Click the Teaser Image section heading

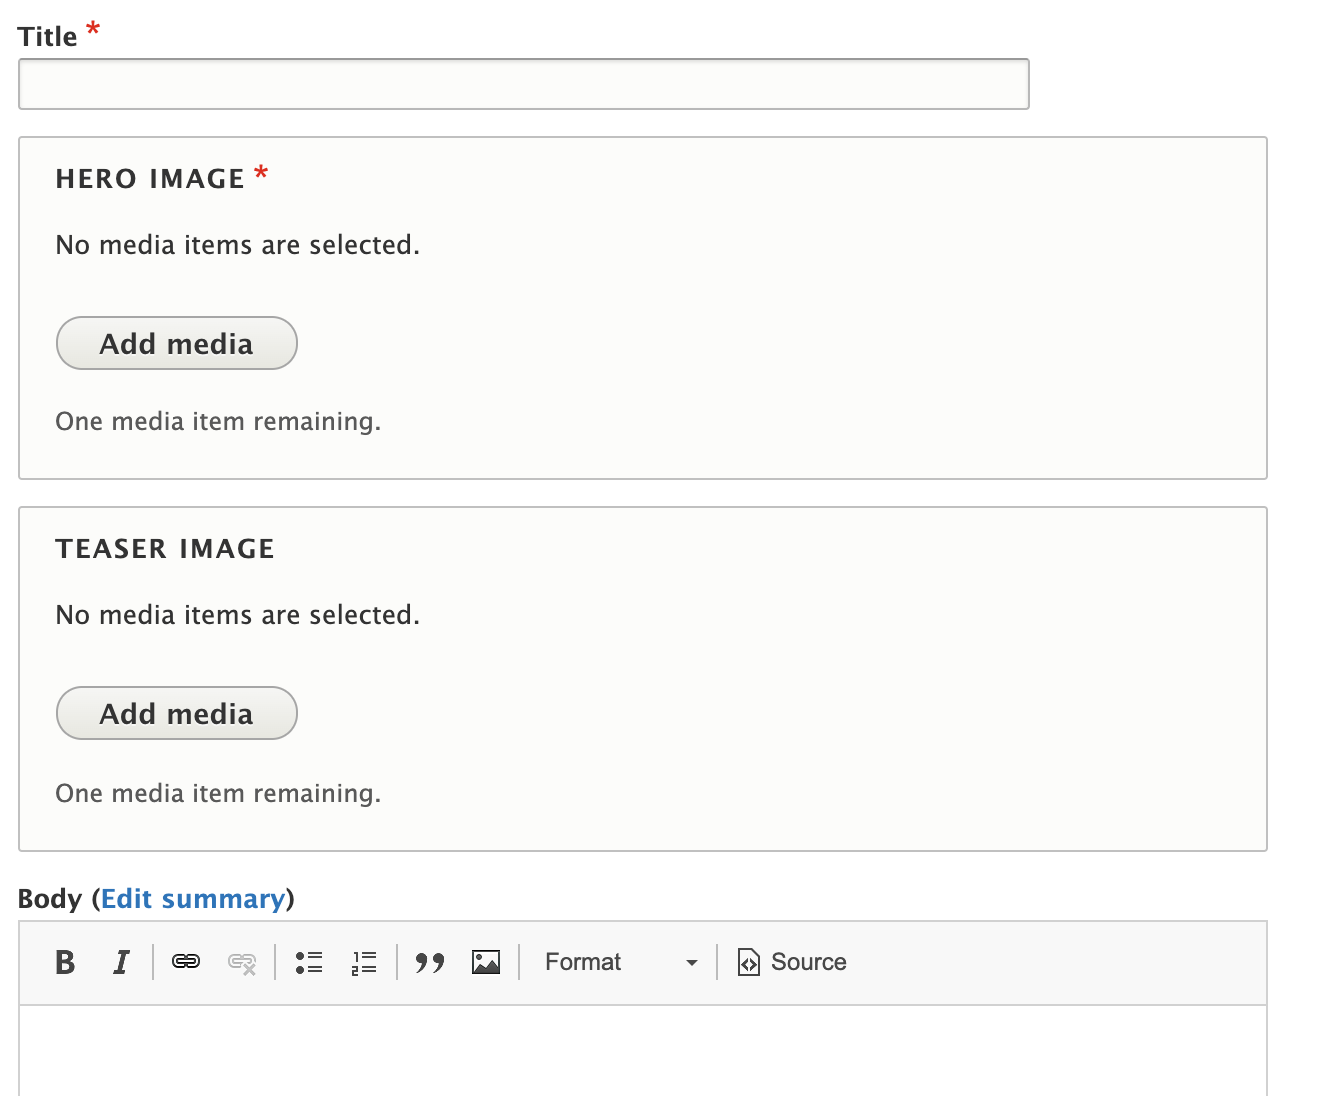[x=164, y=548]
